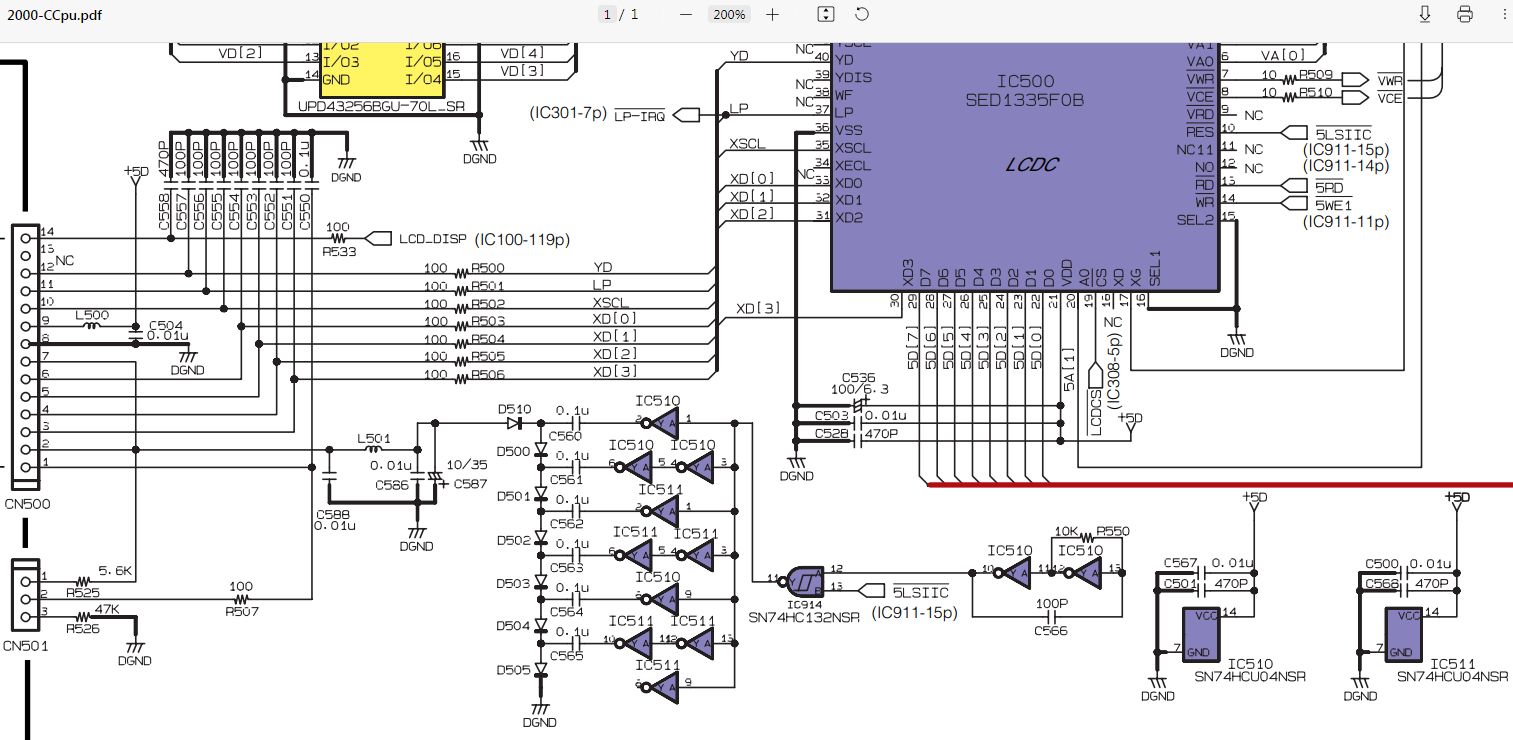This screenshot has height=740, width=1513.
Task: Click resistor label R500
Action: point(487,268)
